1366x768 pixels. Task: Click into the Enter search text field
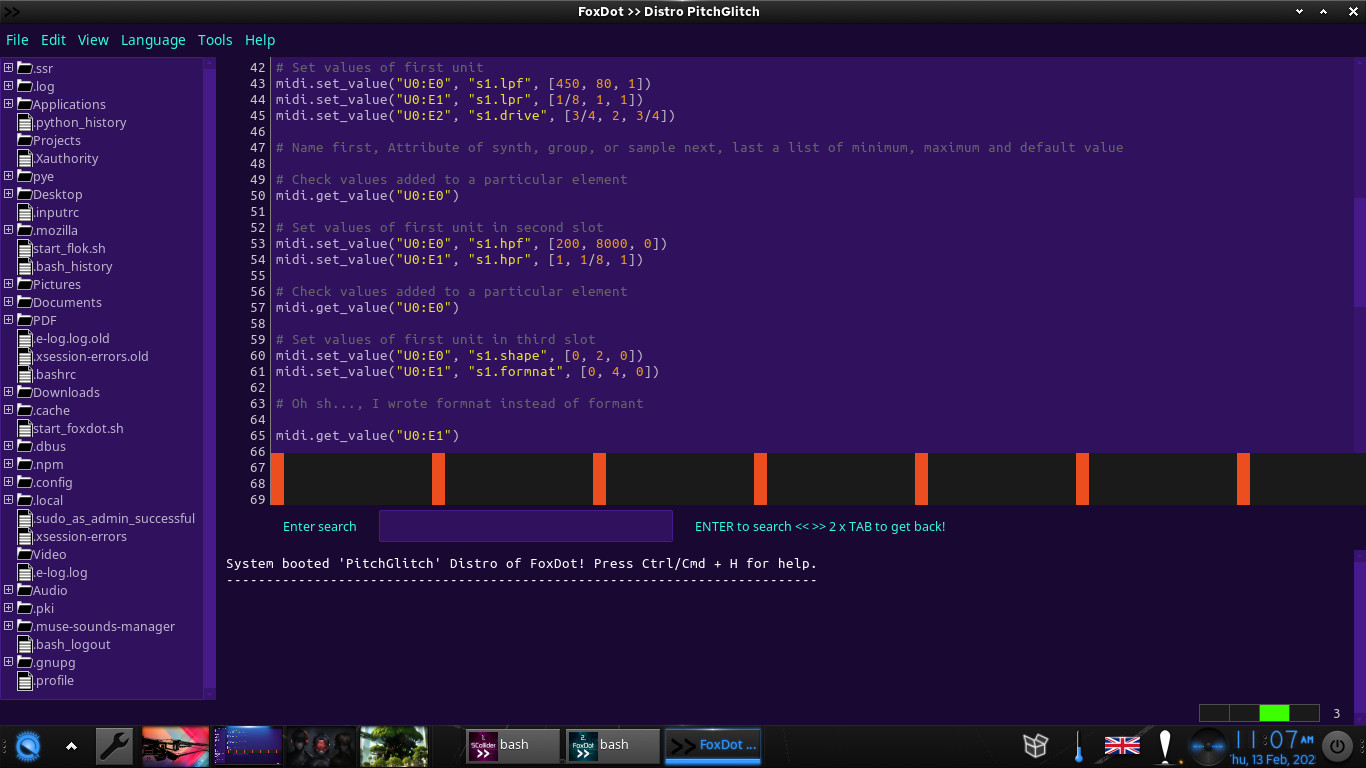[525, 526]
